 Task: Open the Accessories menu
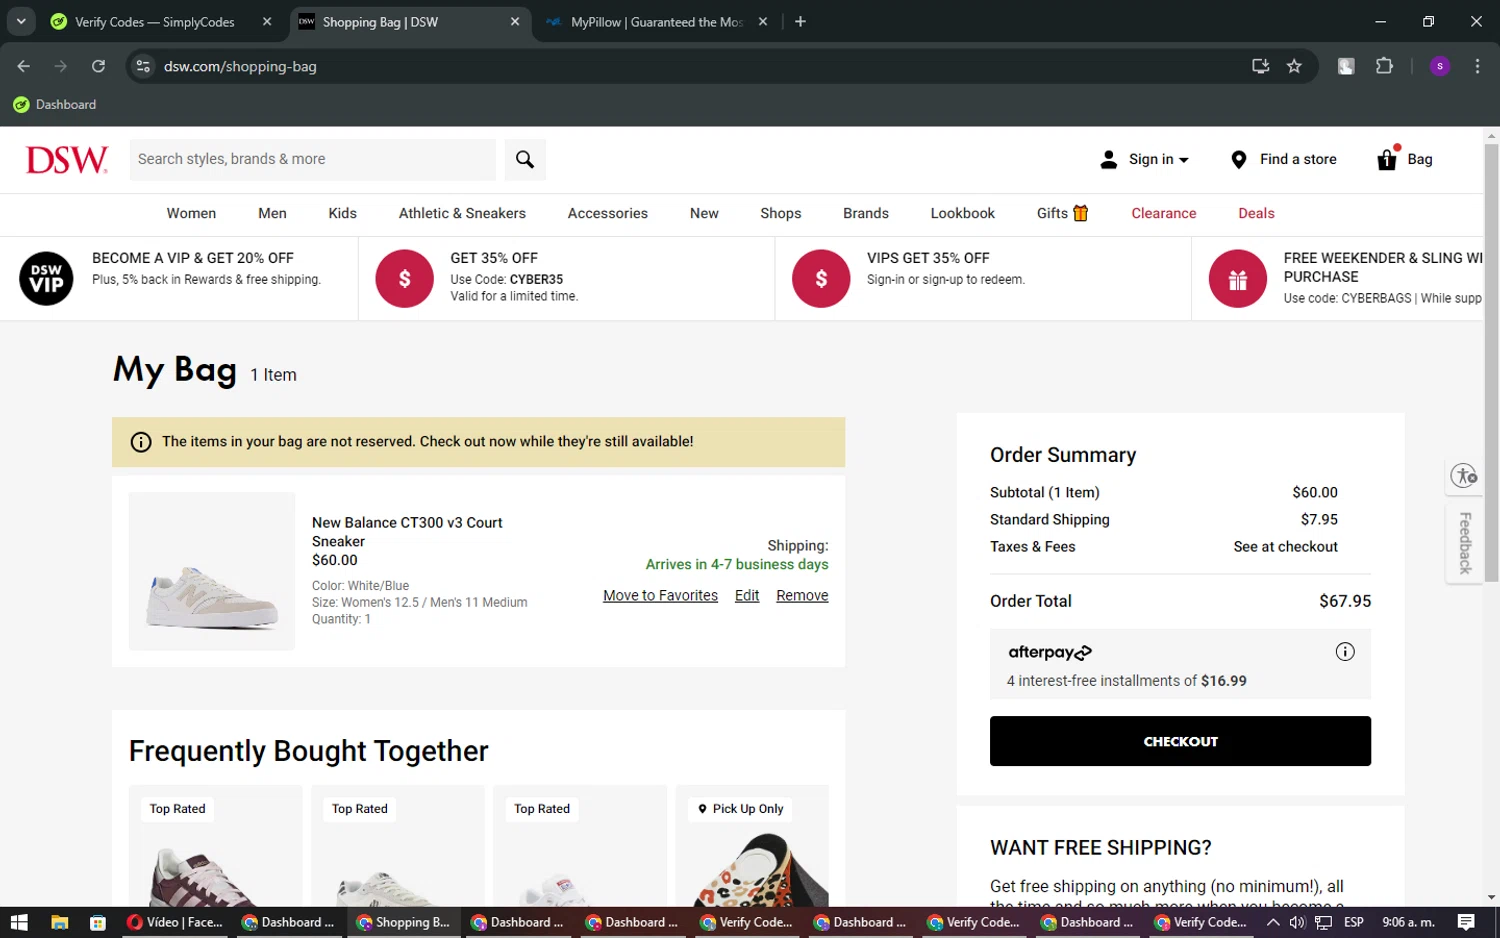(x=608, y=214)
